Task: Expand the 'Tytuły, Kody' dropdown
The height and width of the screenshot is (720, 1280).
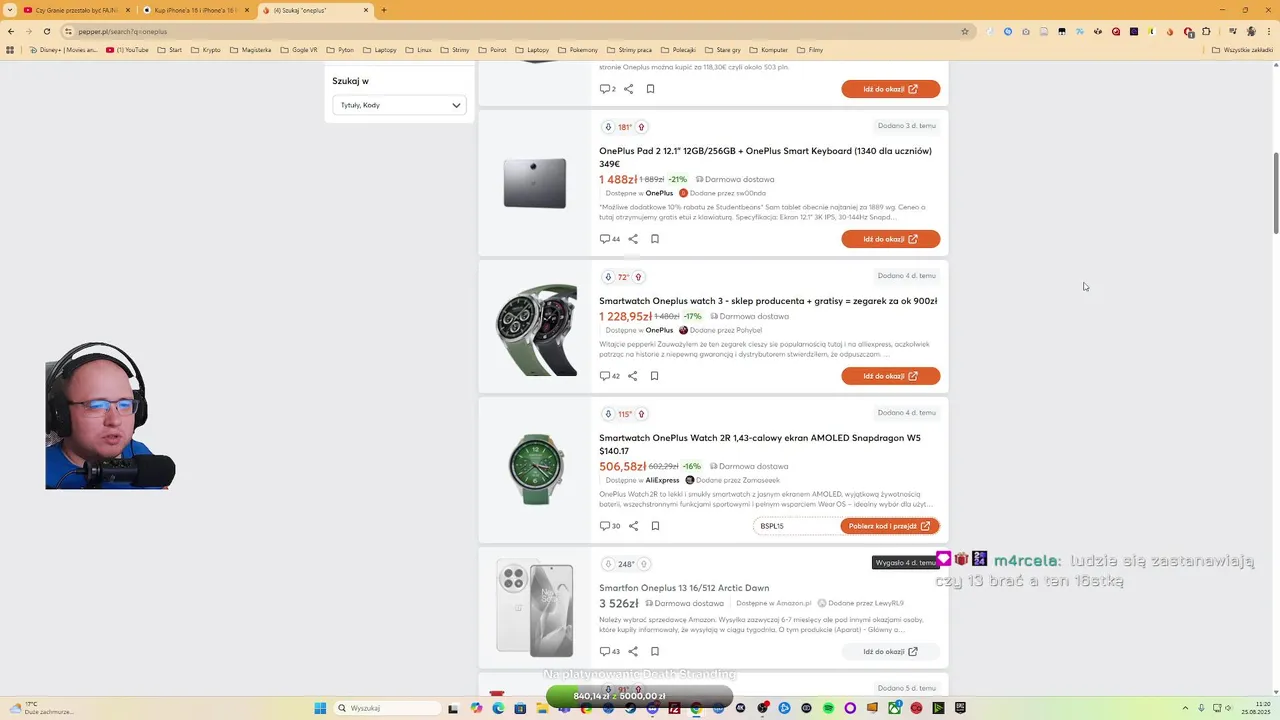Action: 399,105
